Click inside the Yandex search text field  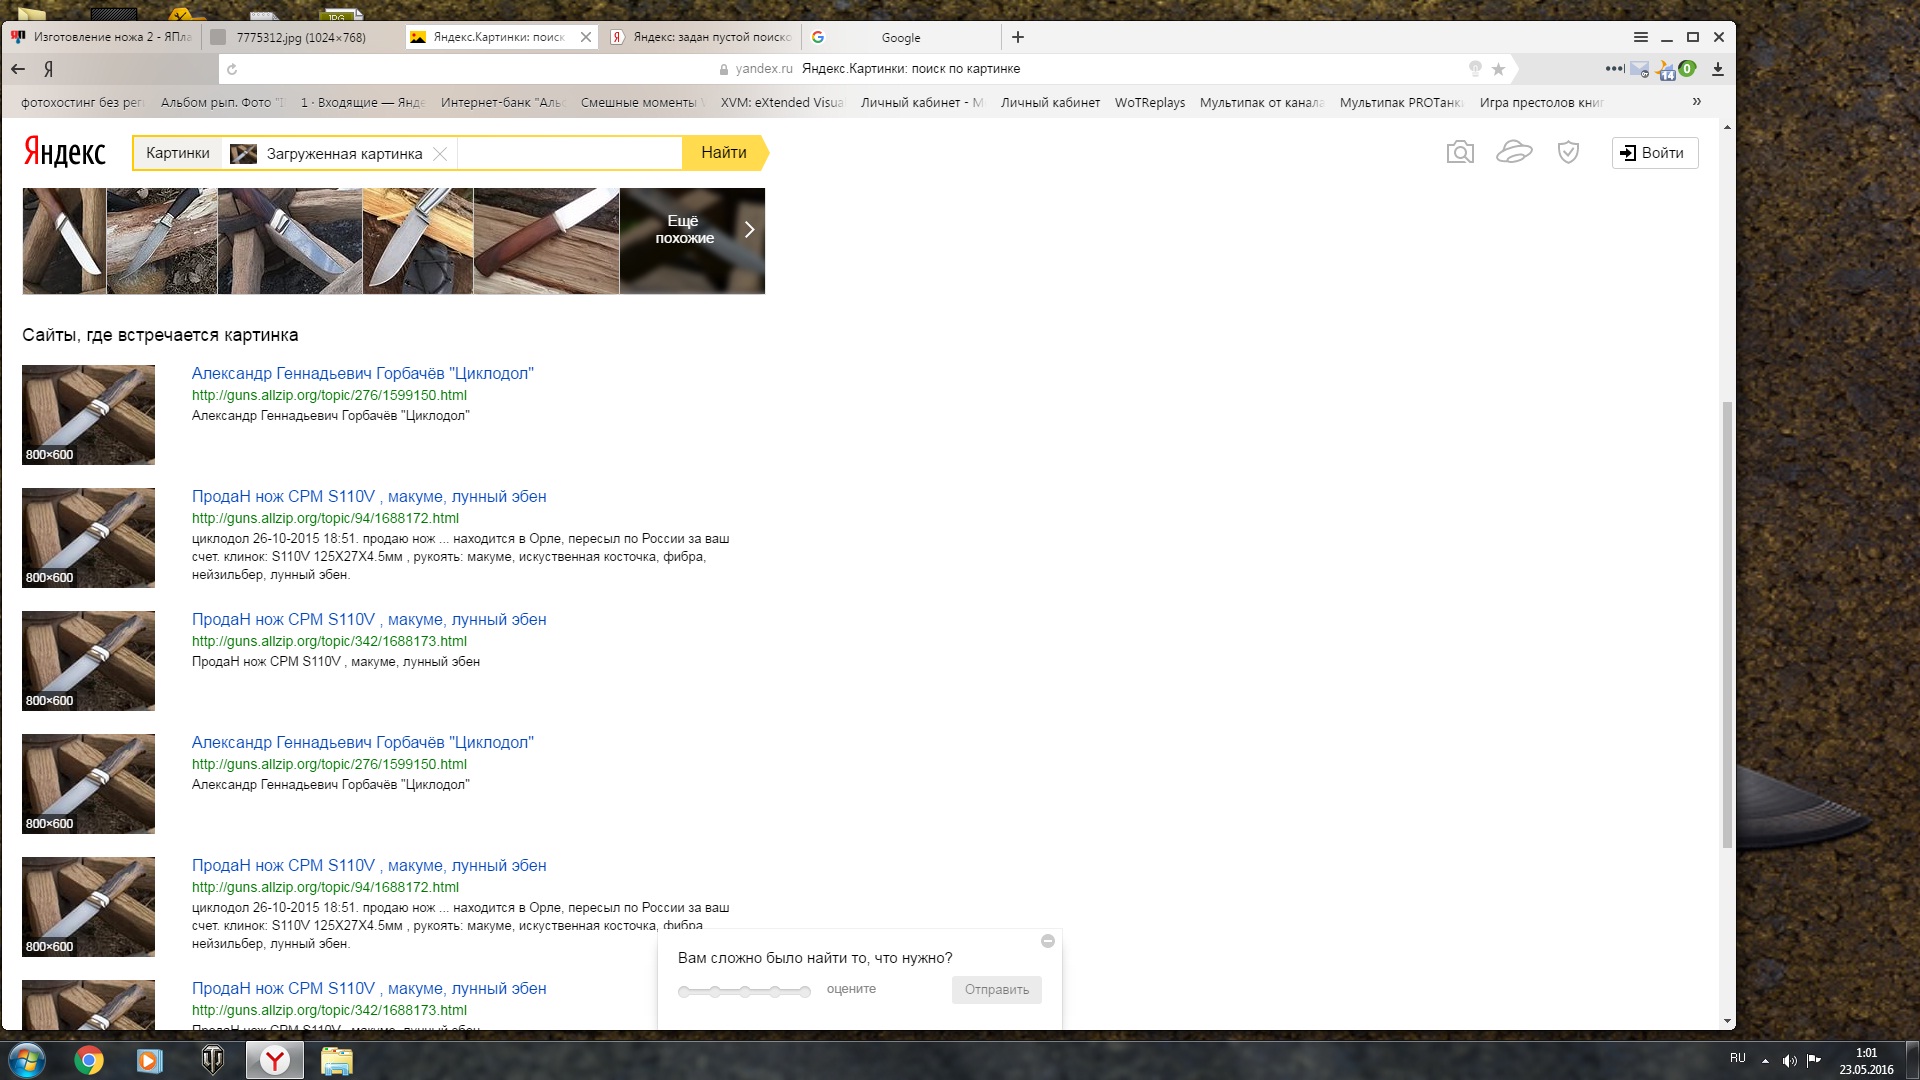[x=570, y=153]
